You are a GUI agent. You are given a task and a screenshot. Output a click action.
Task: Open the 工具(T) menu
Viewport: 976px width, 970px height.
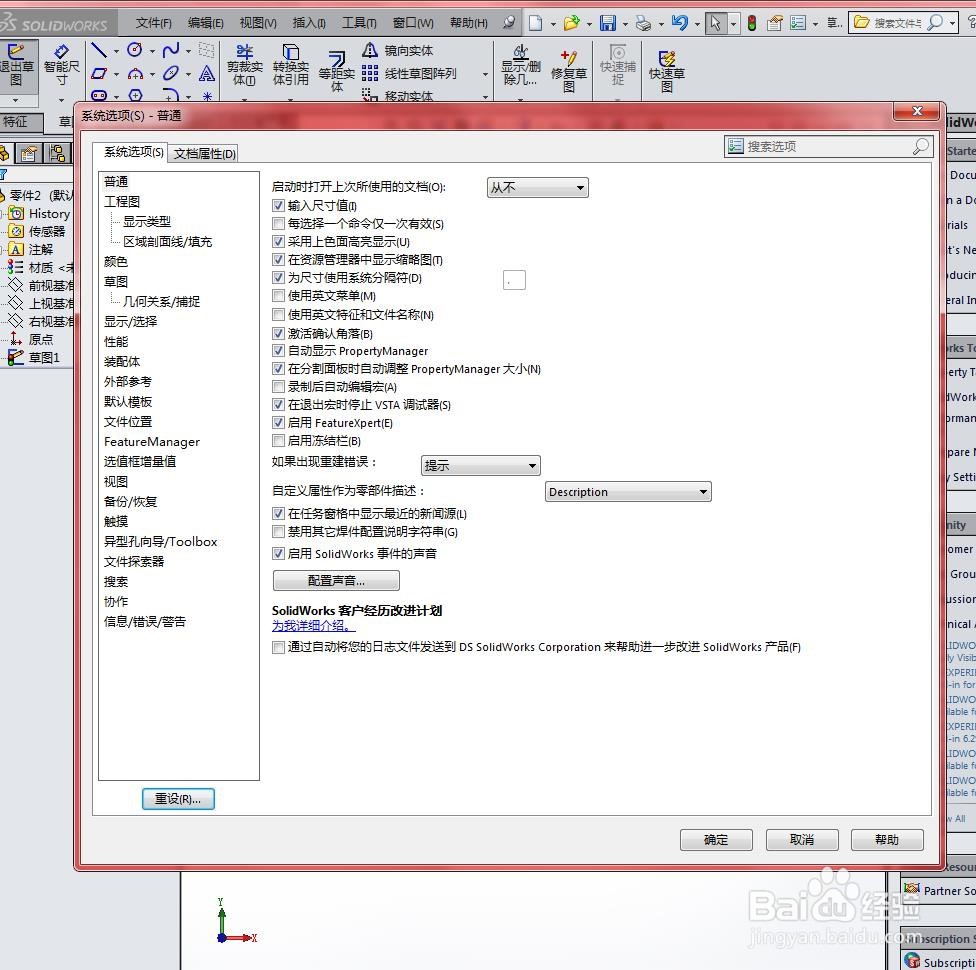tap(359, 23)
